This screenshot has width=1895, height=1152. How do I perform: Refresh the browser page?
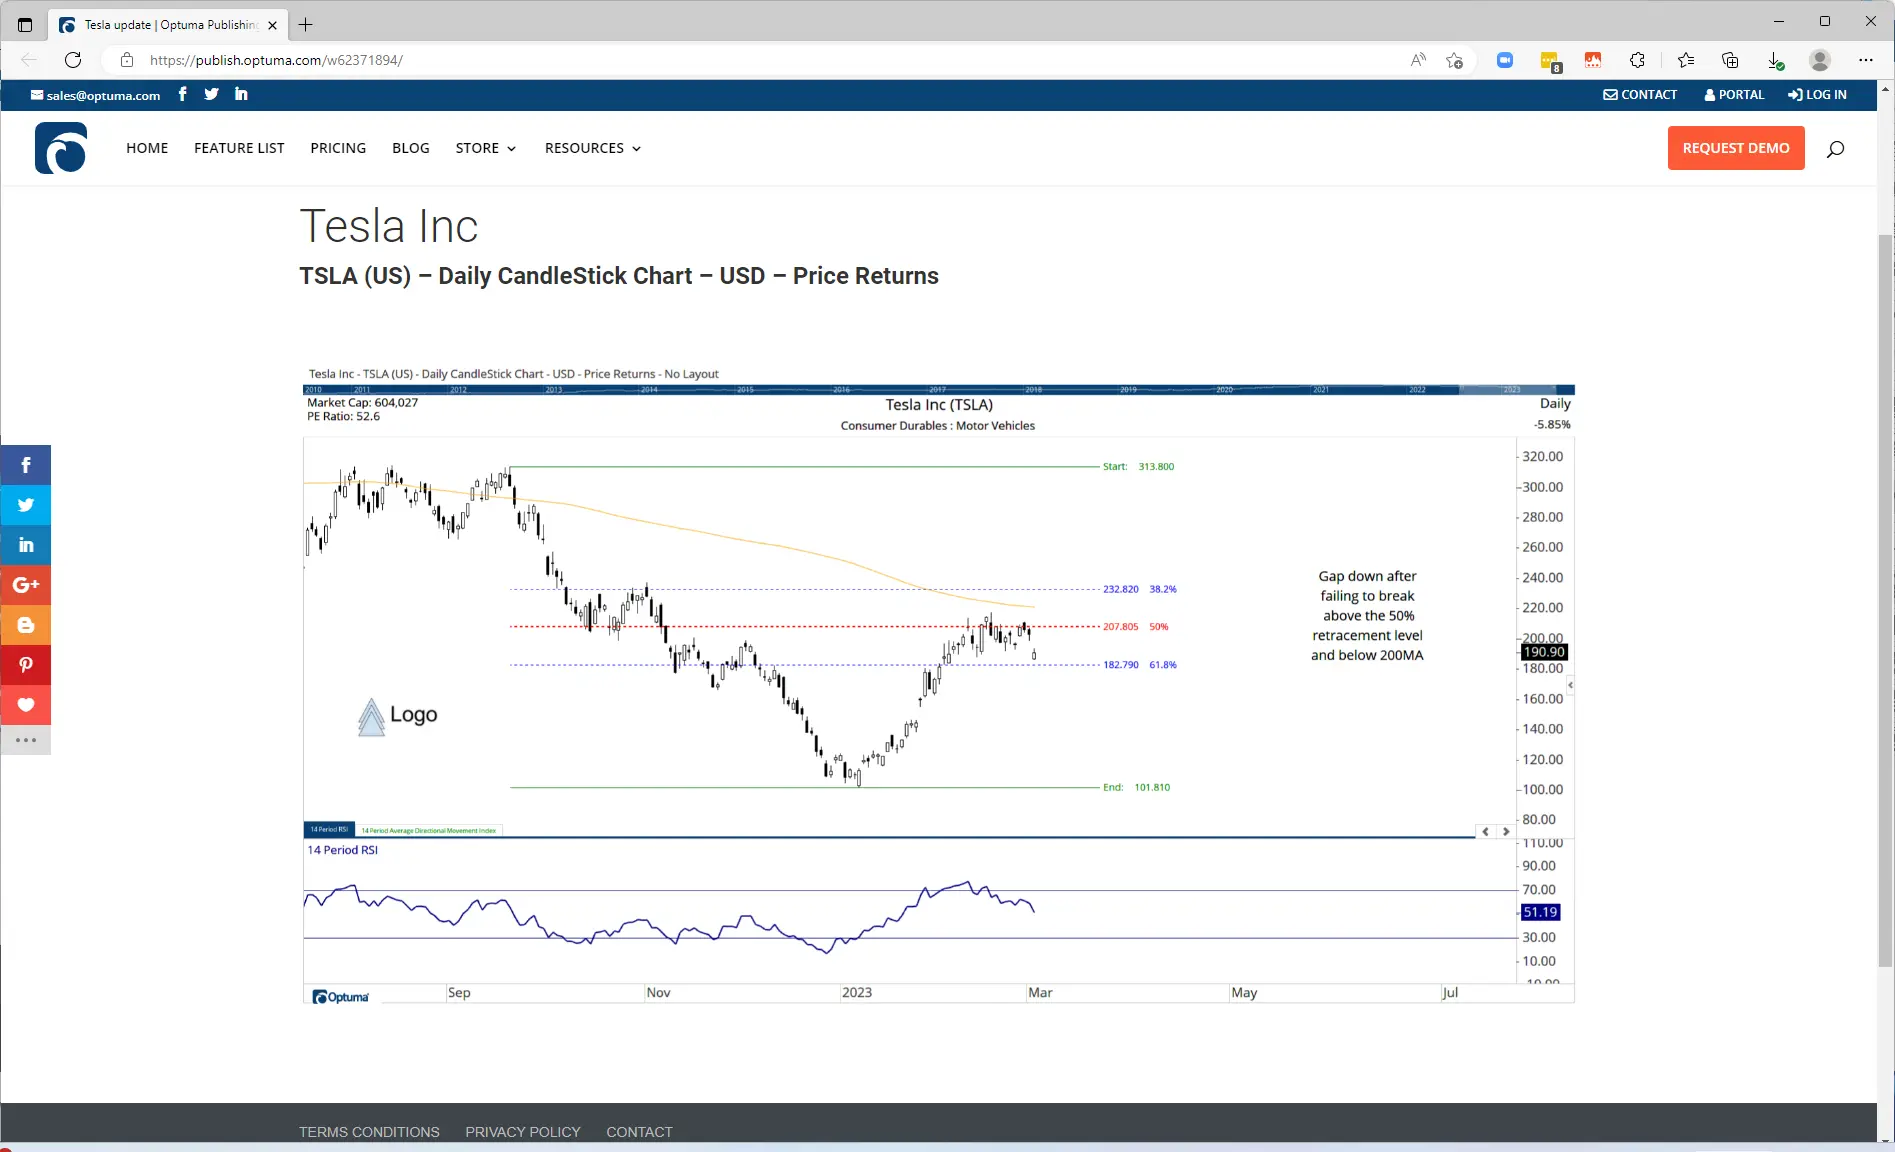(x=73, y=60)
